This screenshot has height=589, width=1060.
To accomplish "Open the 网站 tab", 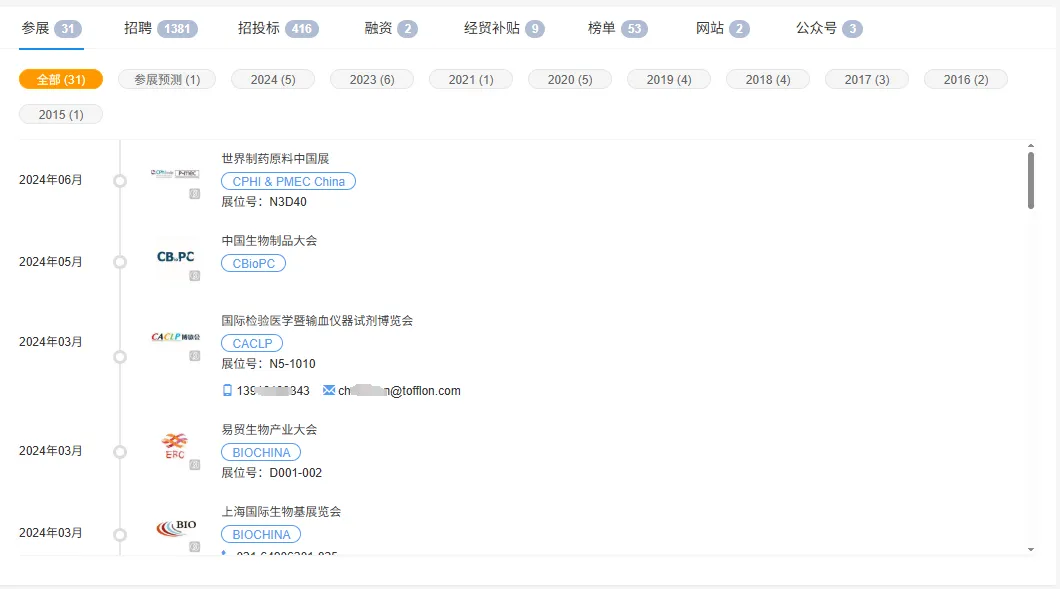I will [722, 28].
